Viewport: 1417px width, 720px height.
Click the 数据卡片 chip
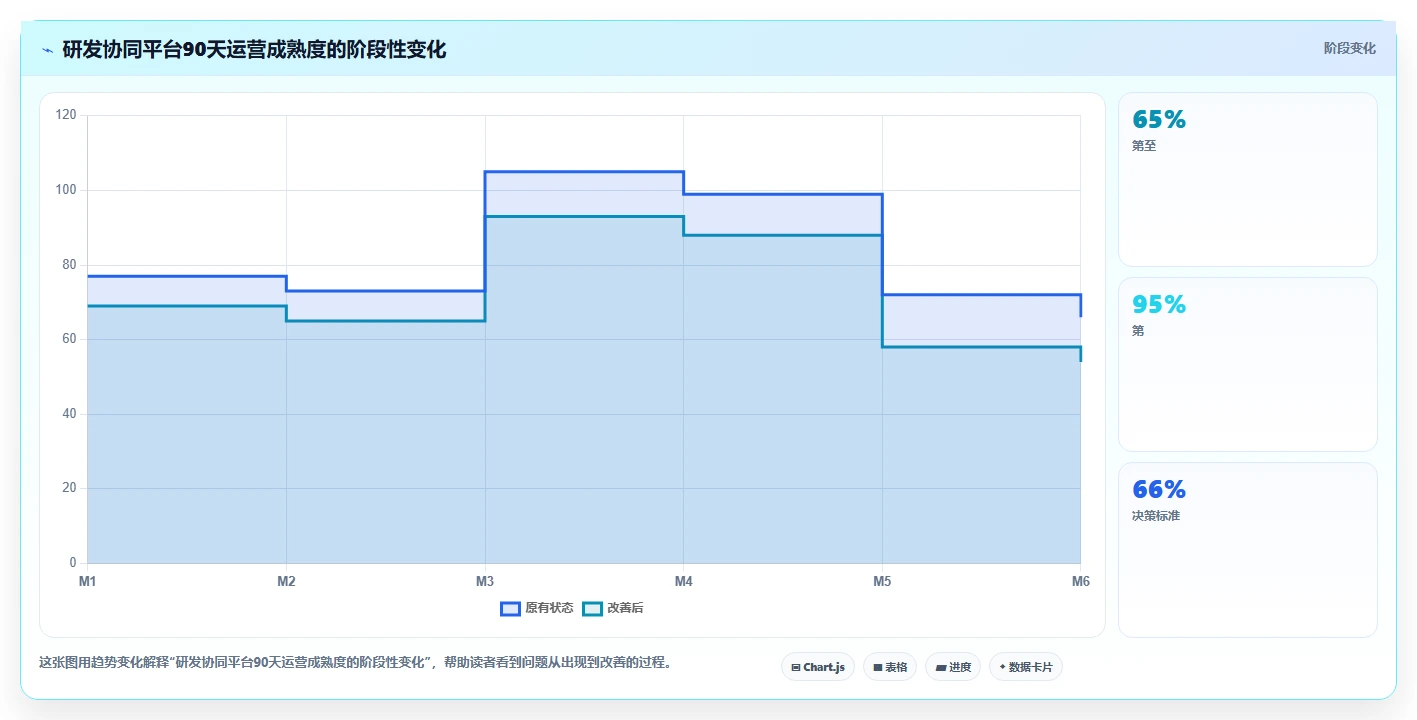pos(1026,667)
